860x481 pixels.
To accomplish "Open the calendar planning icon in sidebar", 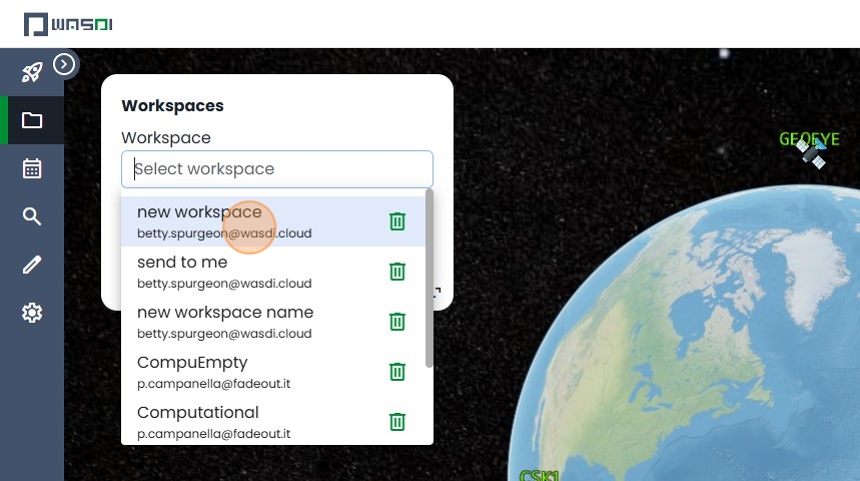I will 32,168.
